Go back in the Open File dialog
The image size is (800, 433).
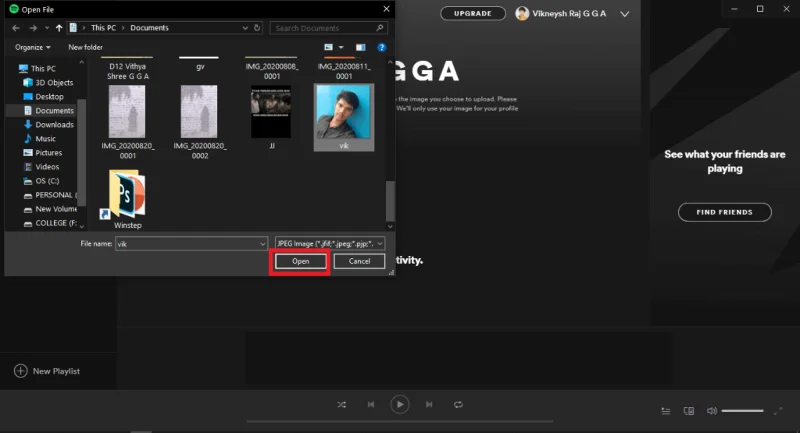point(16,28)
